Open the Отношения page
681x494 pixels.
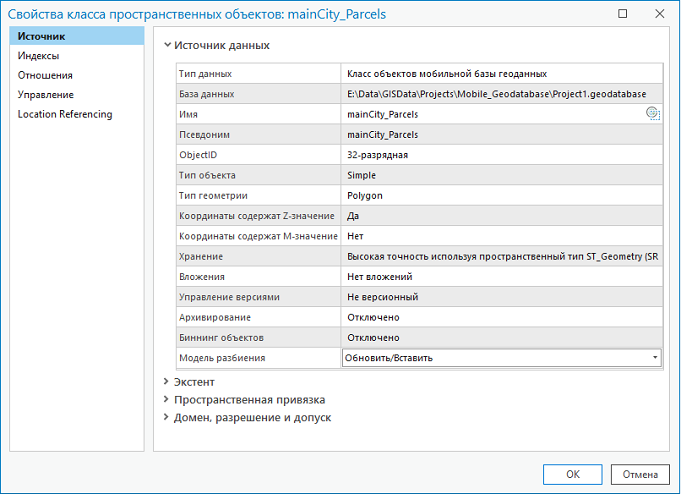[44, 75]
